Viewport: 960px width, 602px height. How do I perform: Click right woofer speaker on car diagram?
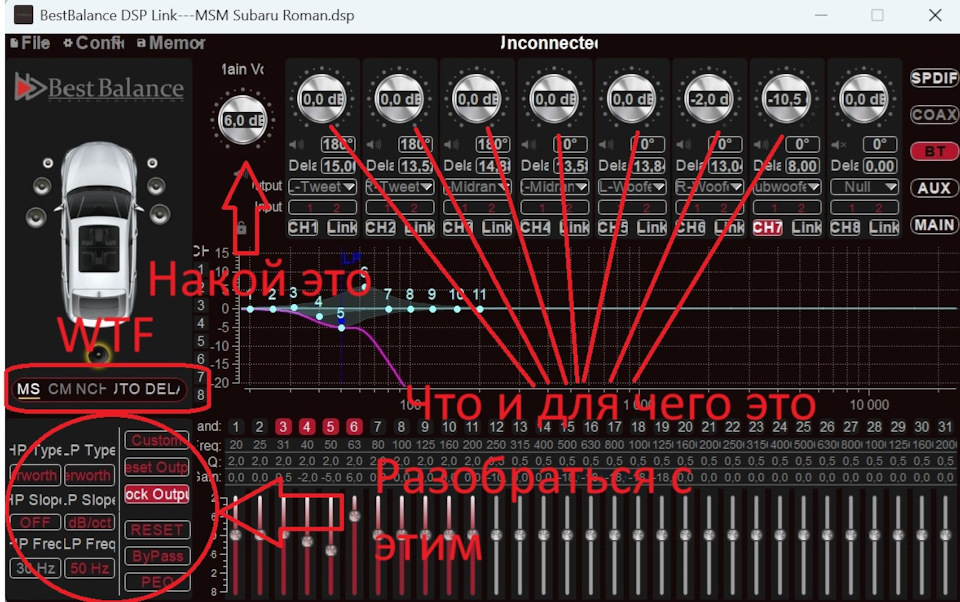click(x=160, y=214)
